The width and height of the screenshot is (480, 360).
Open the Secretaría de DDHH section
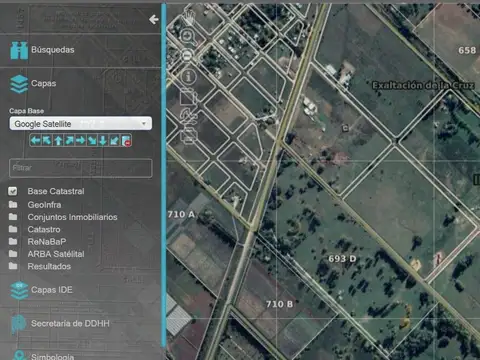tap(60, 323)
